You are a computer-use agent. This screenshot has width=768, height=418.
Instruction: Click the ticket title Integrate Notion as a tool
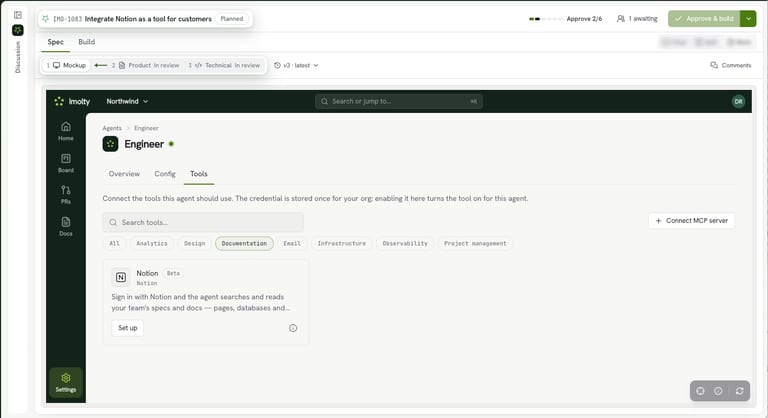coord(148,19)
